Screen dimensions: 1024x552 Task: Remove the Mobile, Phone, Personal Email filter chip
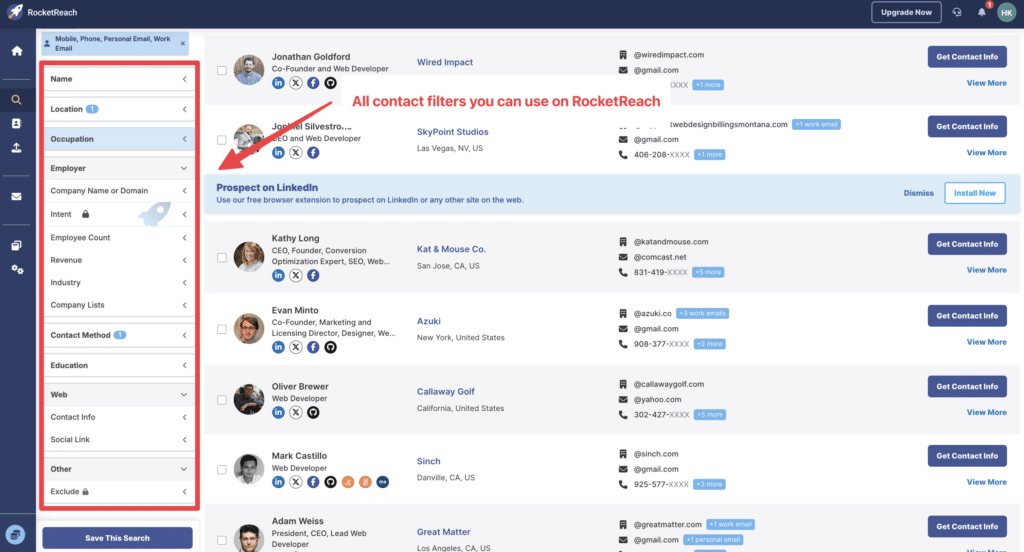(183, 44)
